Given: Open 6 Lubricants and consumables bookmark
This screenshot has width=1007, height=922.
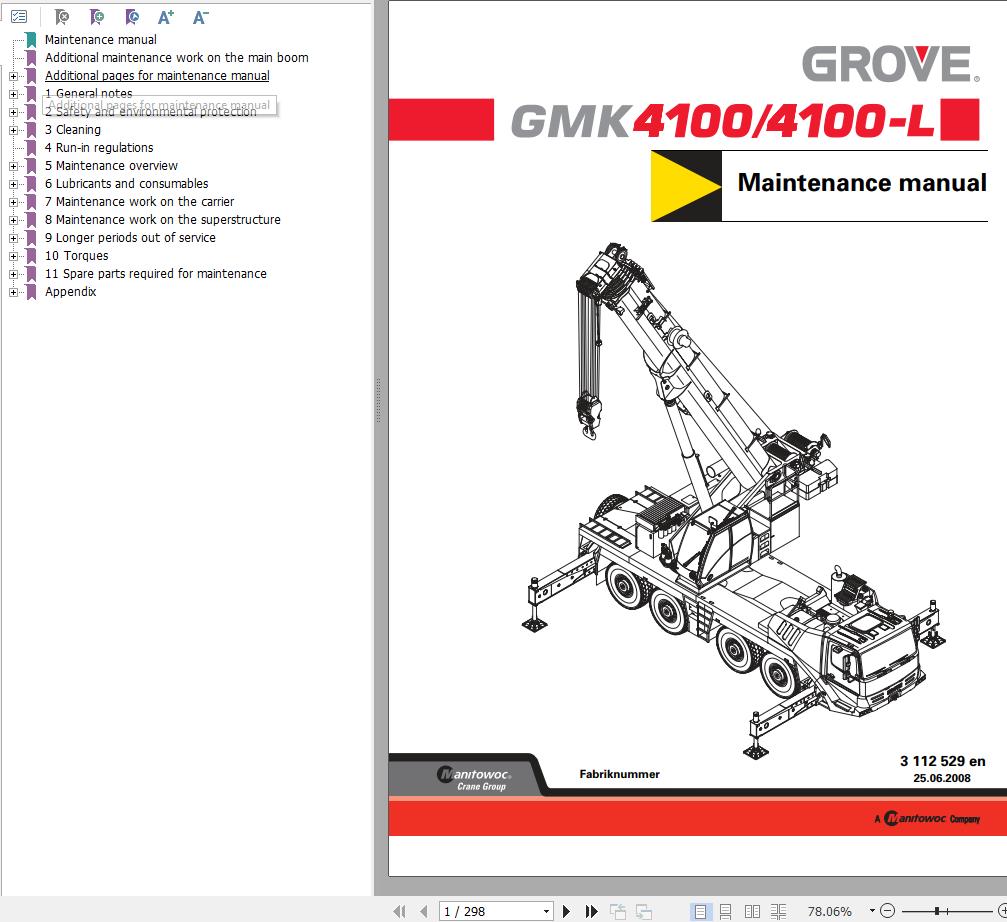Looking at the screenshot, I should point(127,184).
